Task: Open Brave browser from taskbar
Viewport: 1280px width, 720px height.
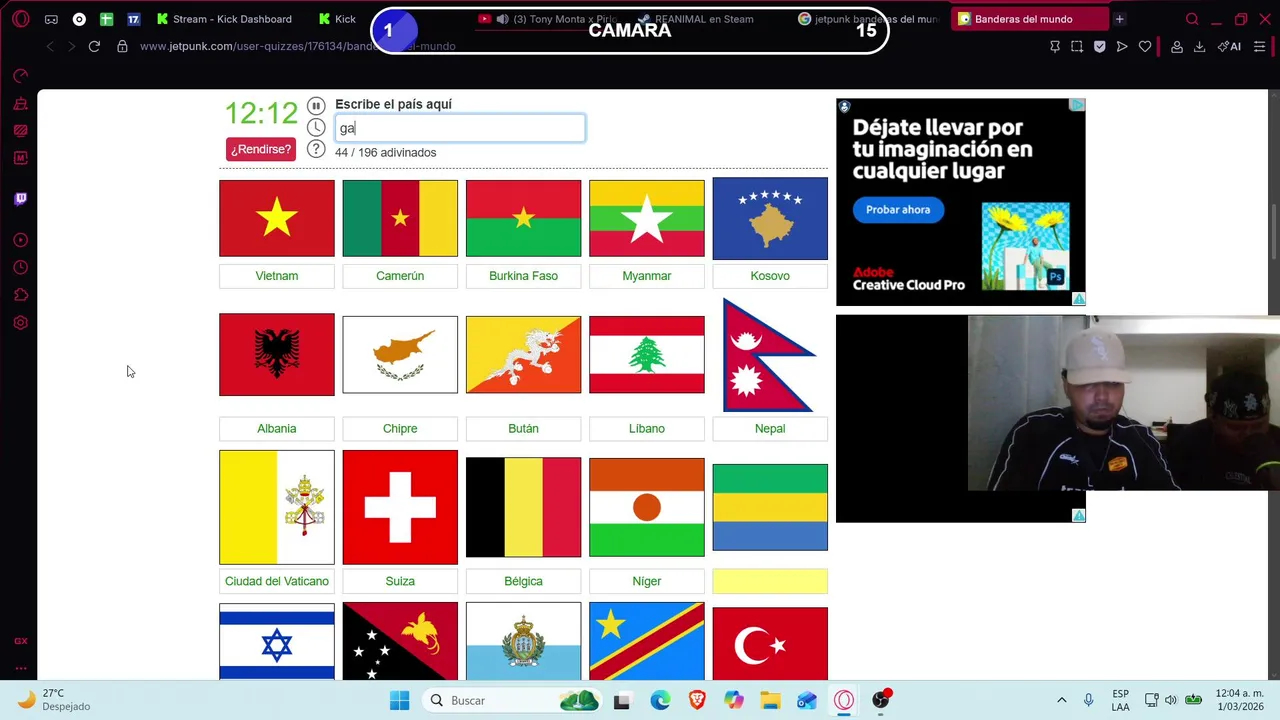Action: 697,700
